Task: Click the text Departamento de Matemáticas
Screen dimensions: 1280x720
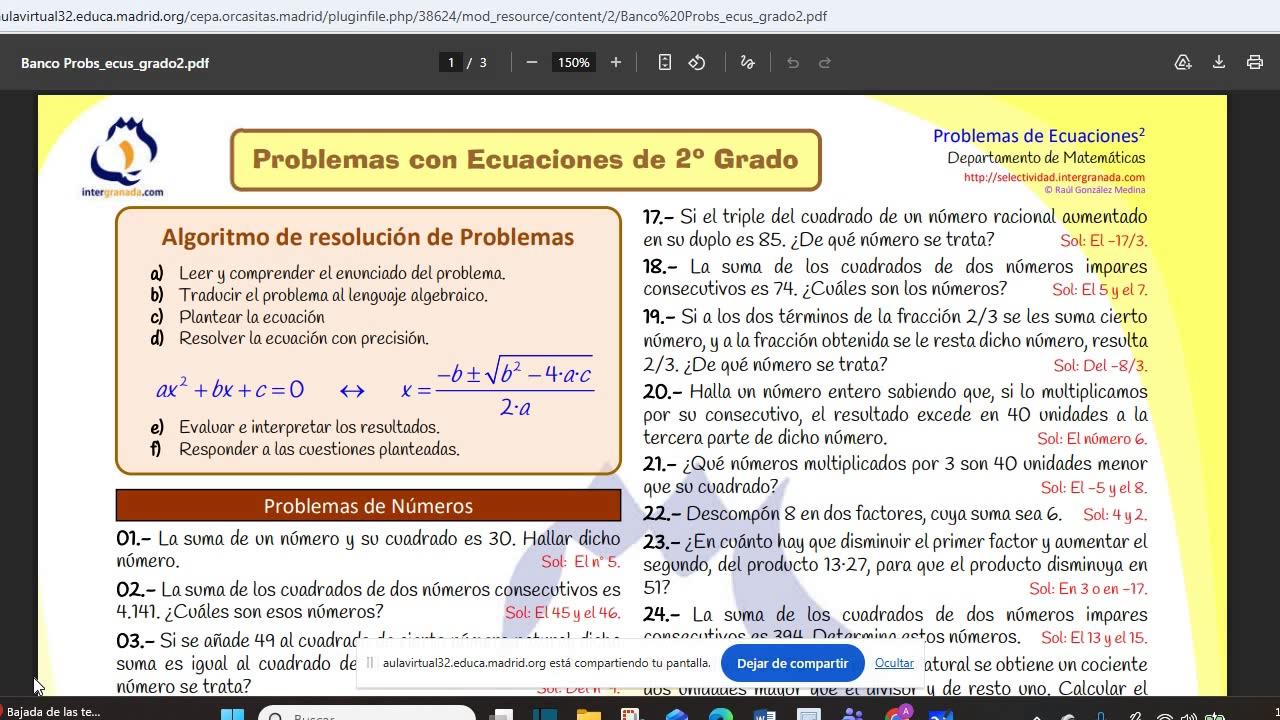Action: point(1046,158)
